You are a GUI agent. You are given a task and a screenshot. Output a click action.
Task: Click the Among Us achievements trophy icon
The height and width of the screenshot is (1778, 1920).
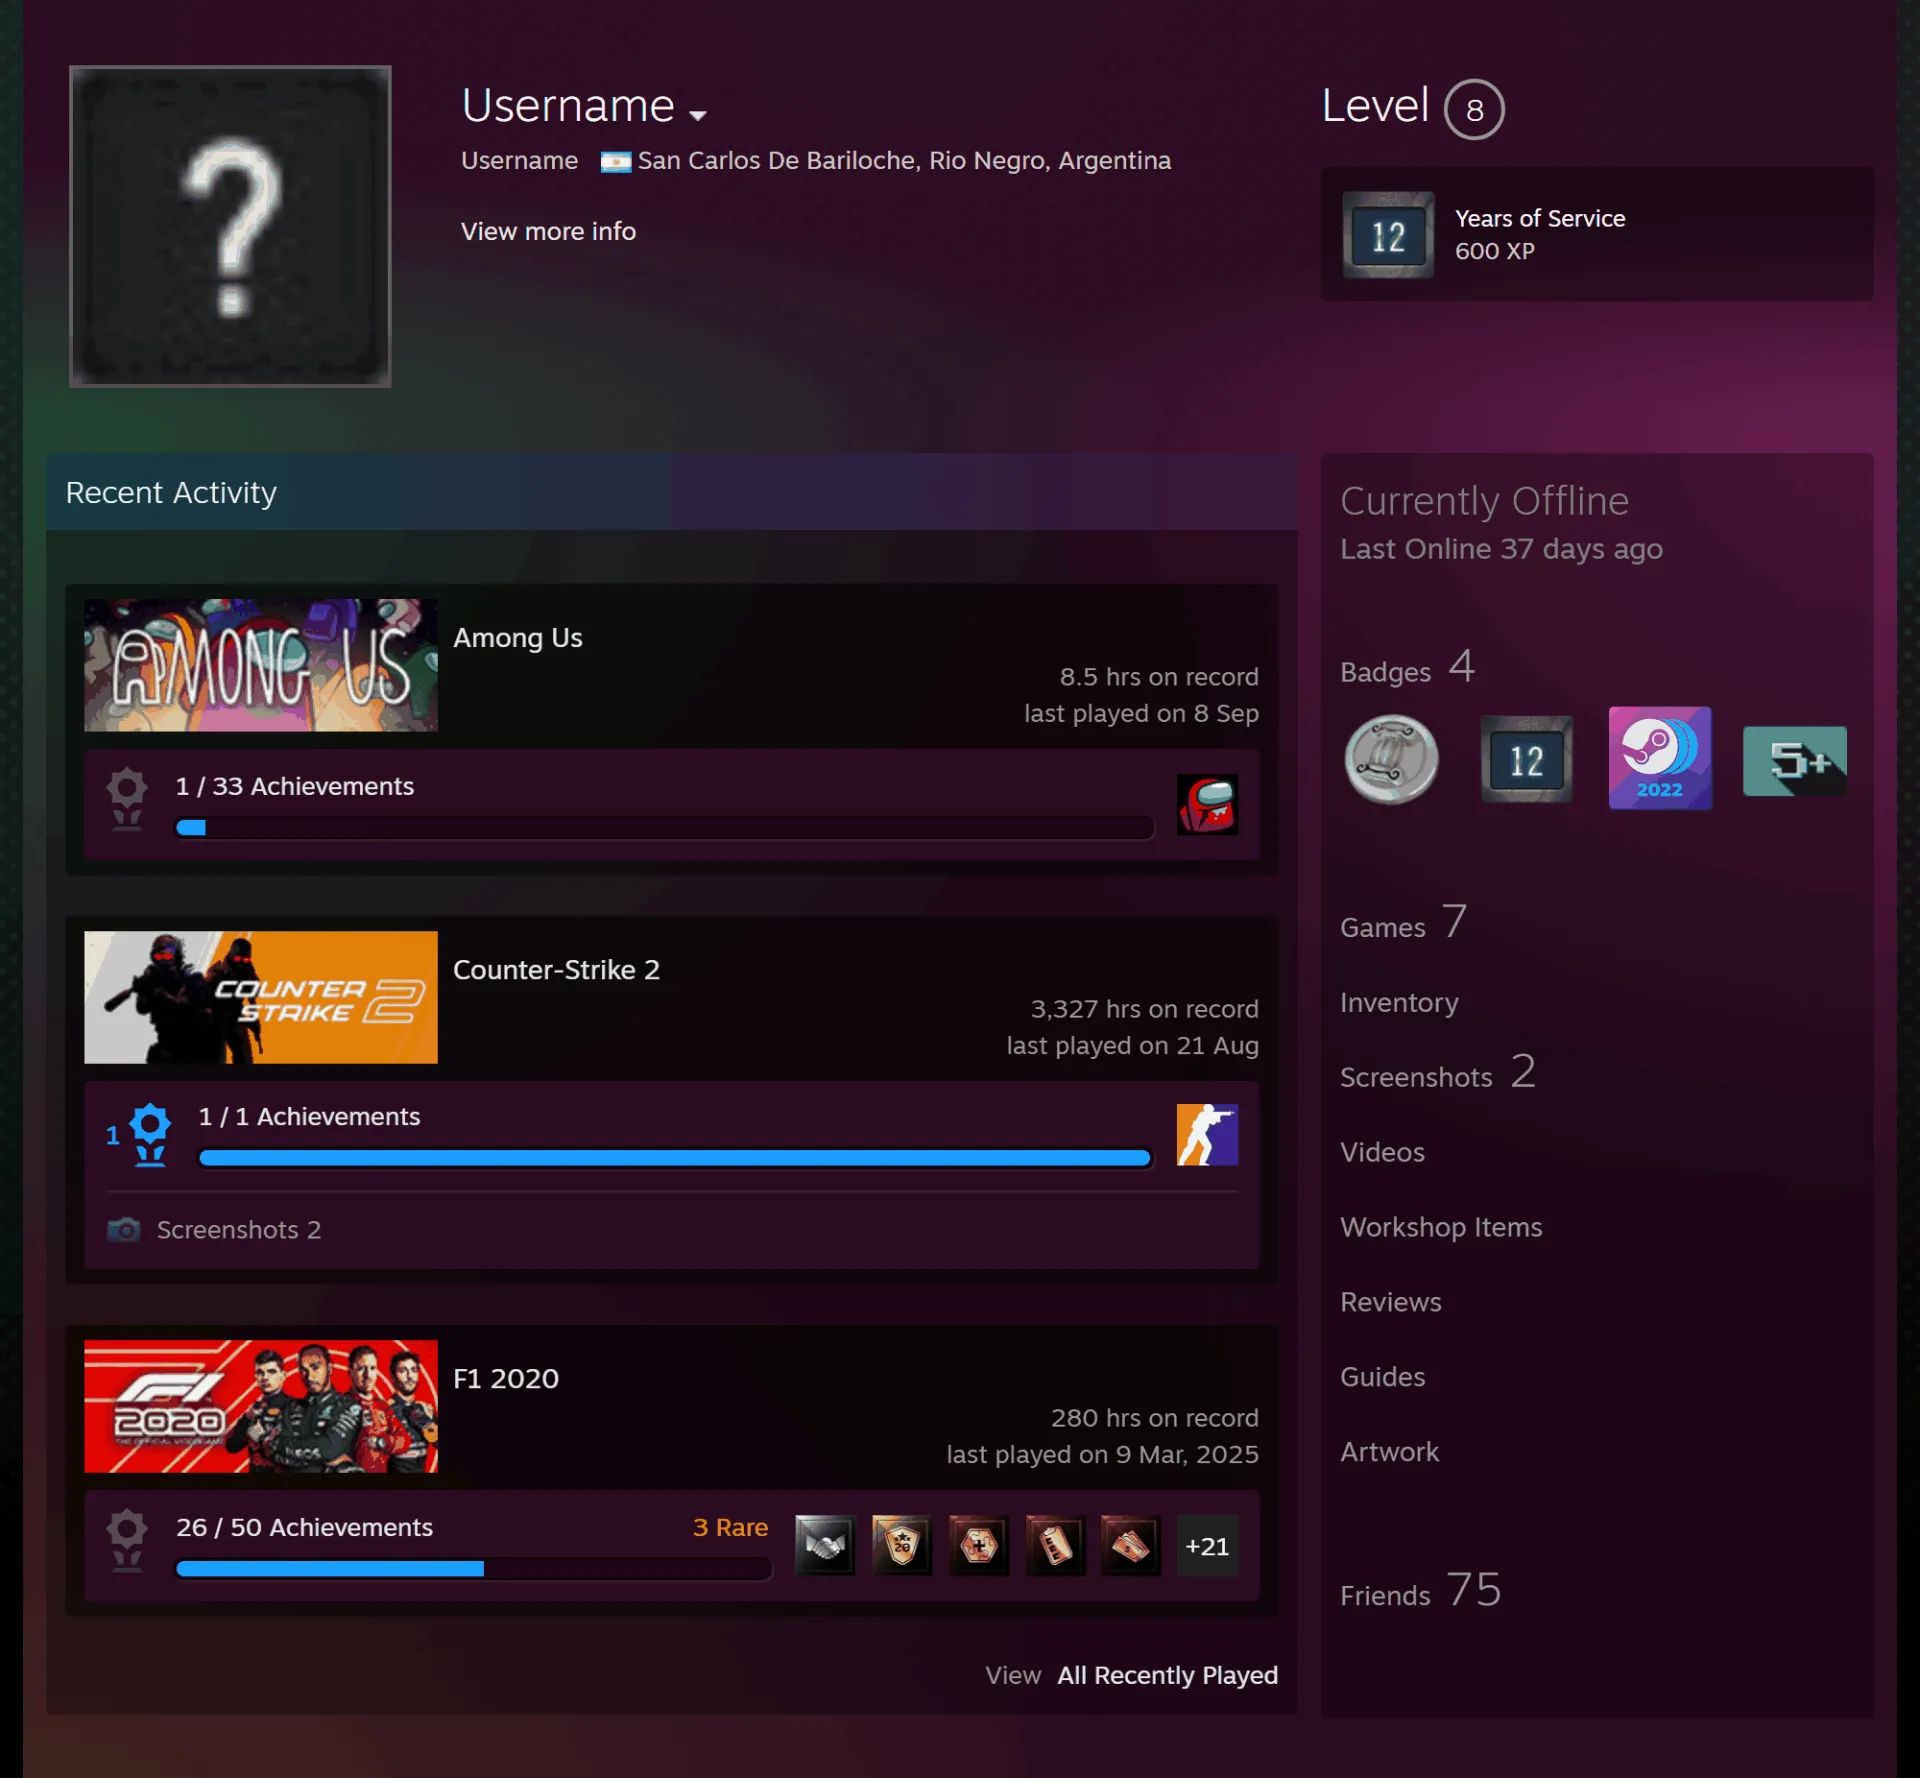point(127,799)
